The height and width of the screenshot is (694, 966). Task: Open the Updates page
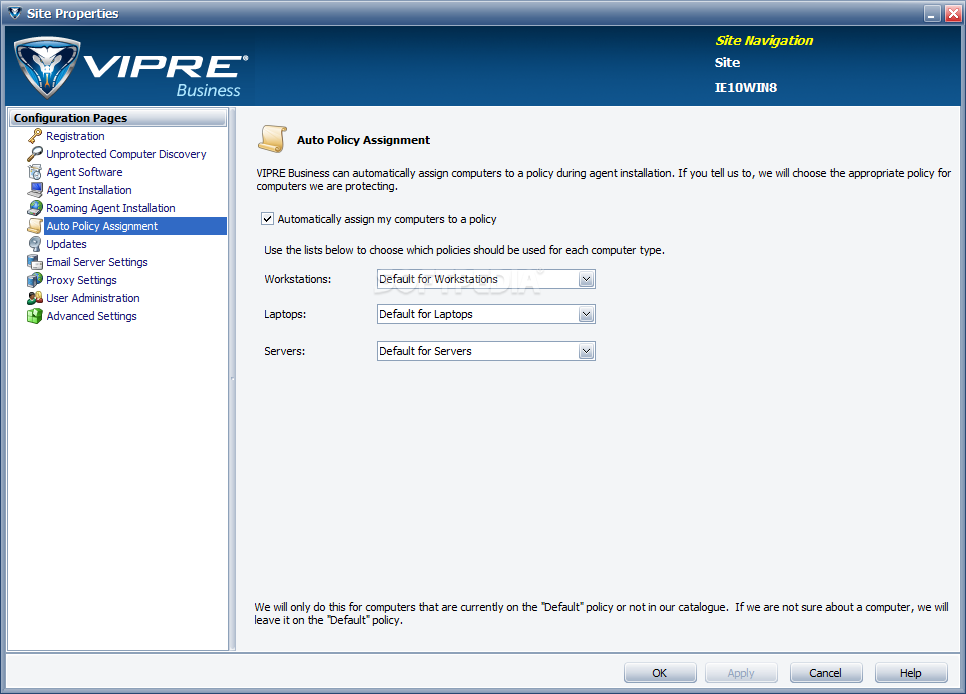click(67, 244)
